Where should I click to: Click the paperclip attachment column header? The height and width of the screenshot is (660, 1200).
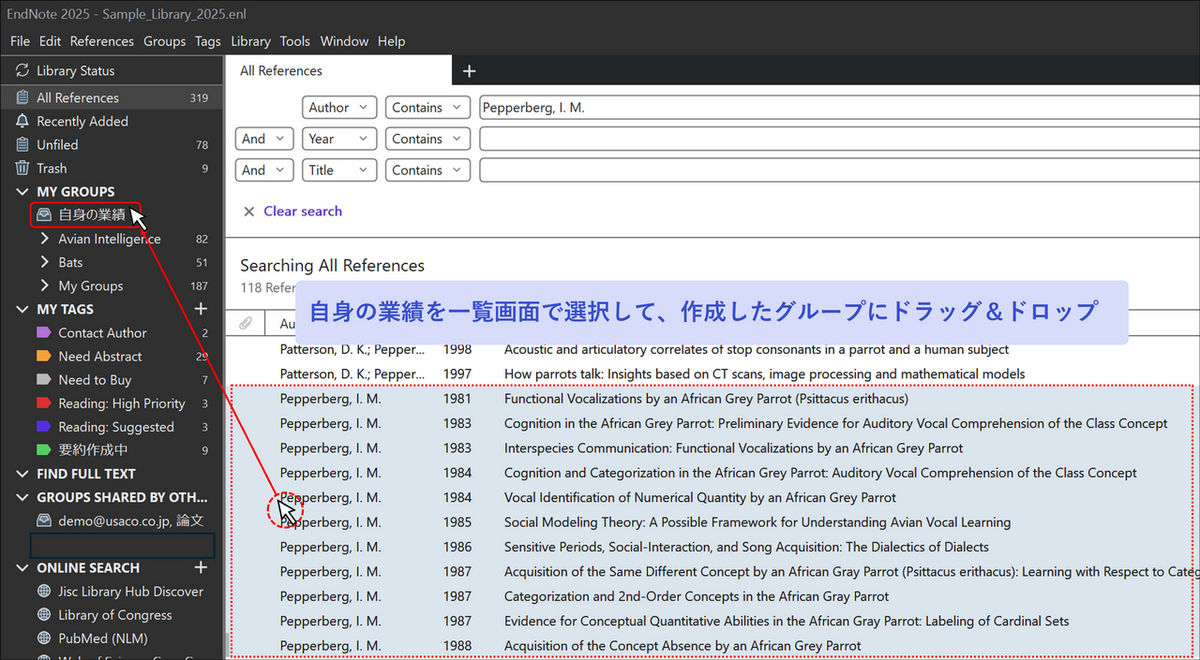point(246,323)
